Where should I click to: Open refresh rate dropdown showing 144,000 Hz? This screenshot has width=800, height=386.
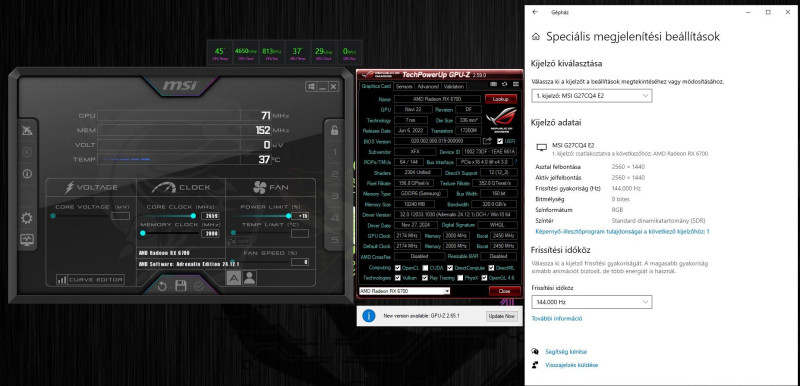click(591, 302)
